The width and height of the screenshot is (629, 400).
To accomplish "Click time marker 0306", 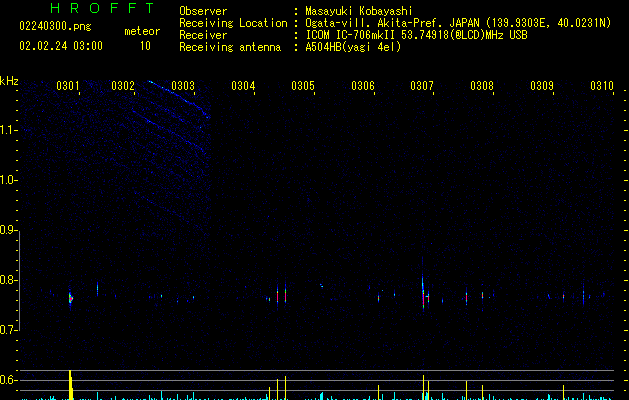I will pyautogui.click(x=363, y=86).
